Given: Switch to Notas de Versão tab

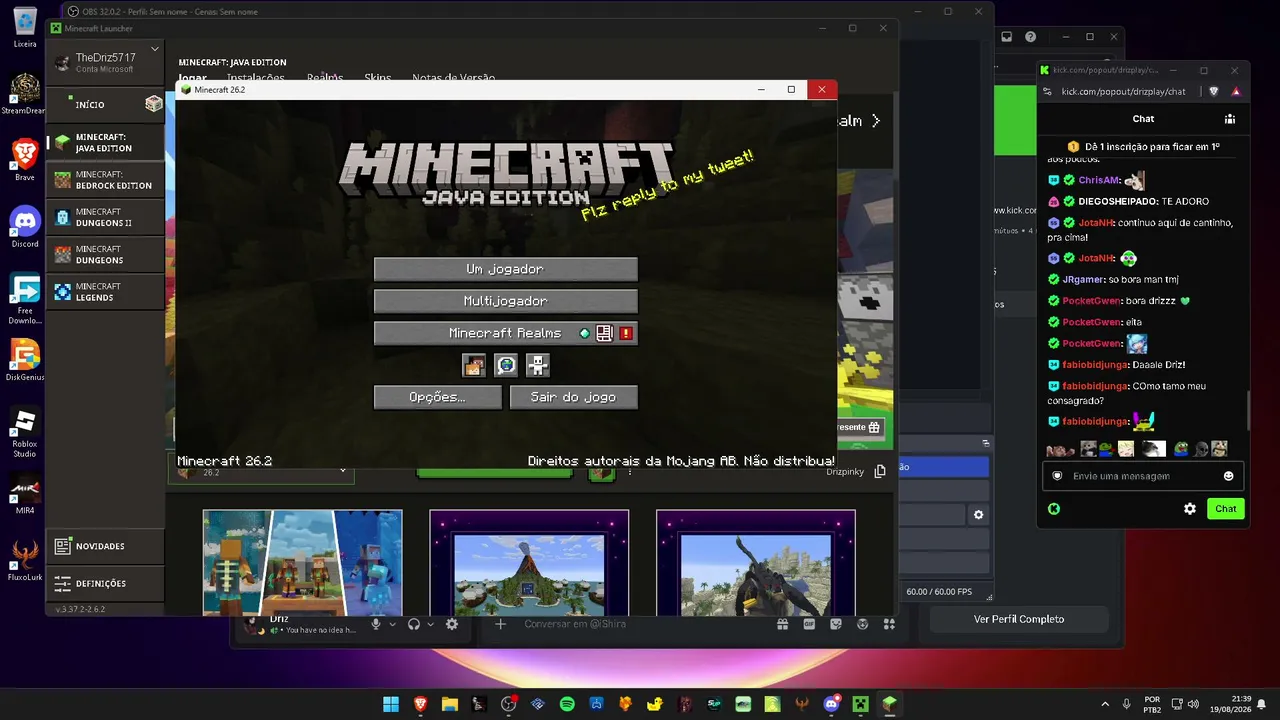Looking at the screenshot, I should pyautogui.click(x=453, y=78).
